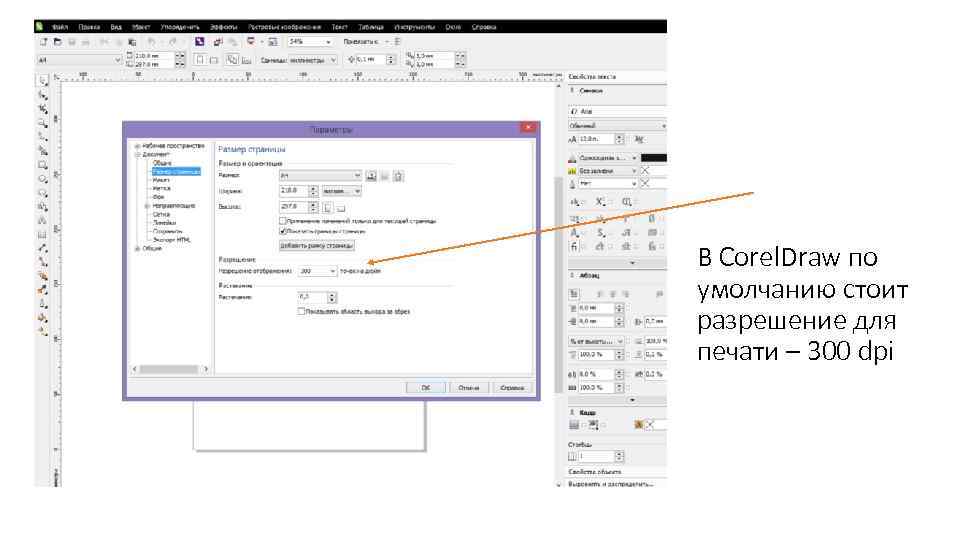Select the Zoom tool in toolbox
Image resolution: width=960 pixels, height=540 pixels.
click(x=43, y=123)
